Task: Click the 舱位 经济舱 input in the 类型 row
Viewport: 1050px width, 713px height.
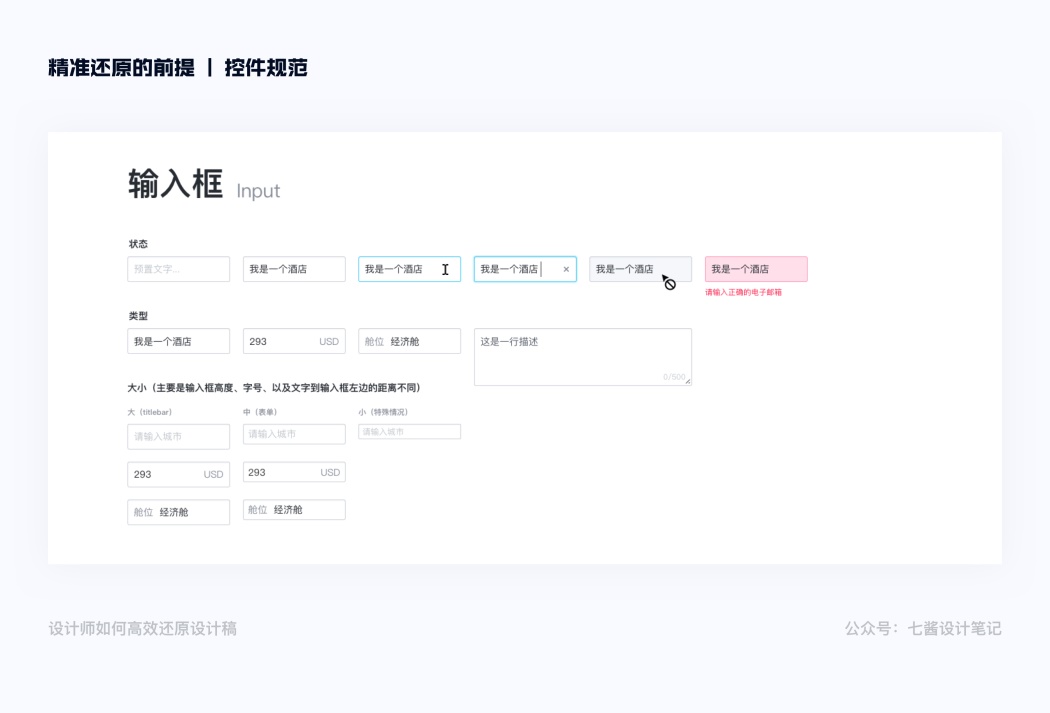Action: [409, 341]
